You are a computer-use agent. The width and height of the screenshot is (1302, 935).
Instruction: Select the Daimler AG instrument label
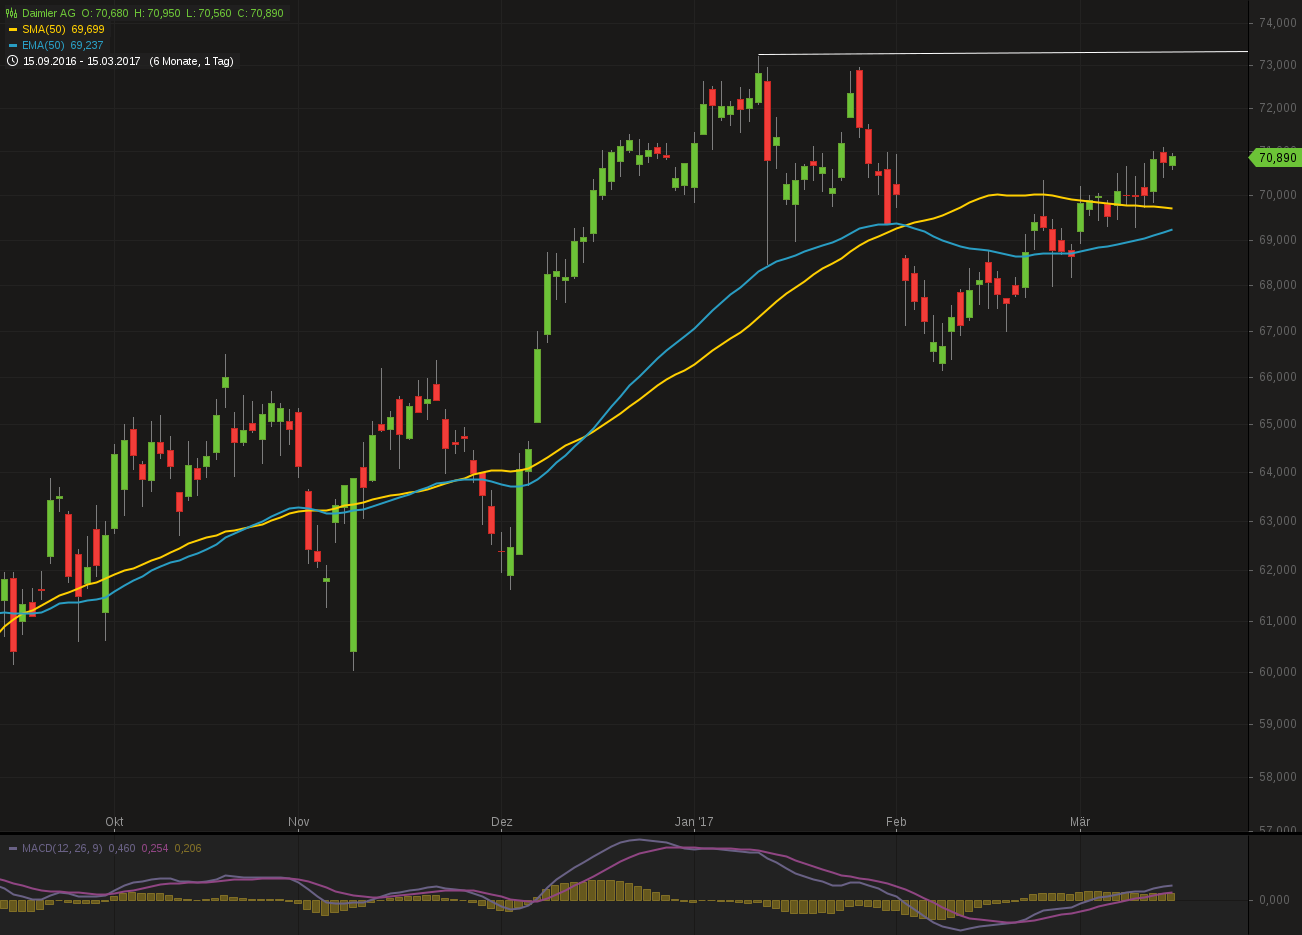pos(49,13)
